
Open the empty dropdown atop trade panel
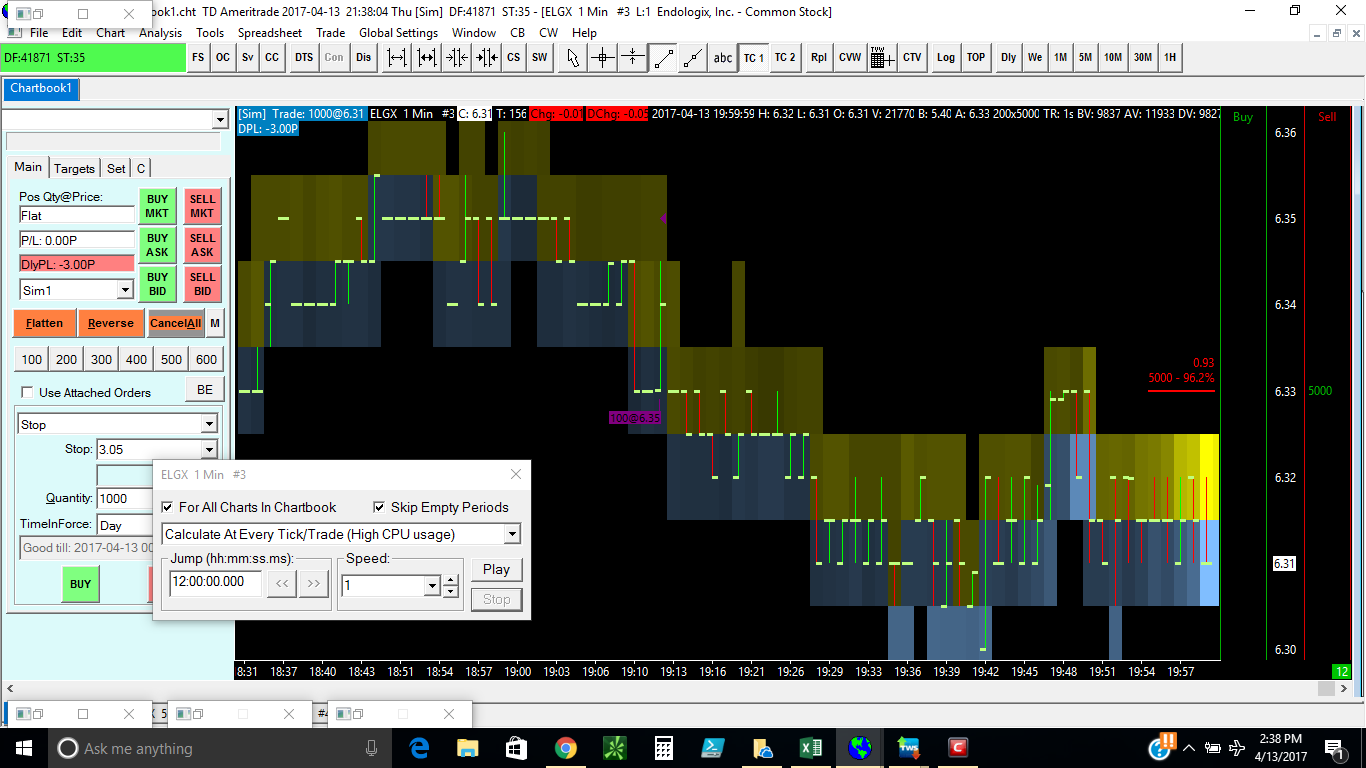[220, 120]
